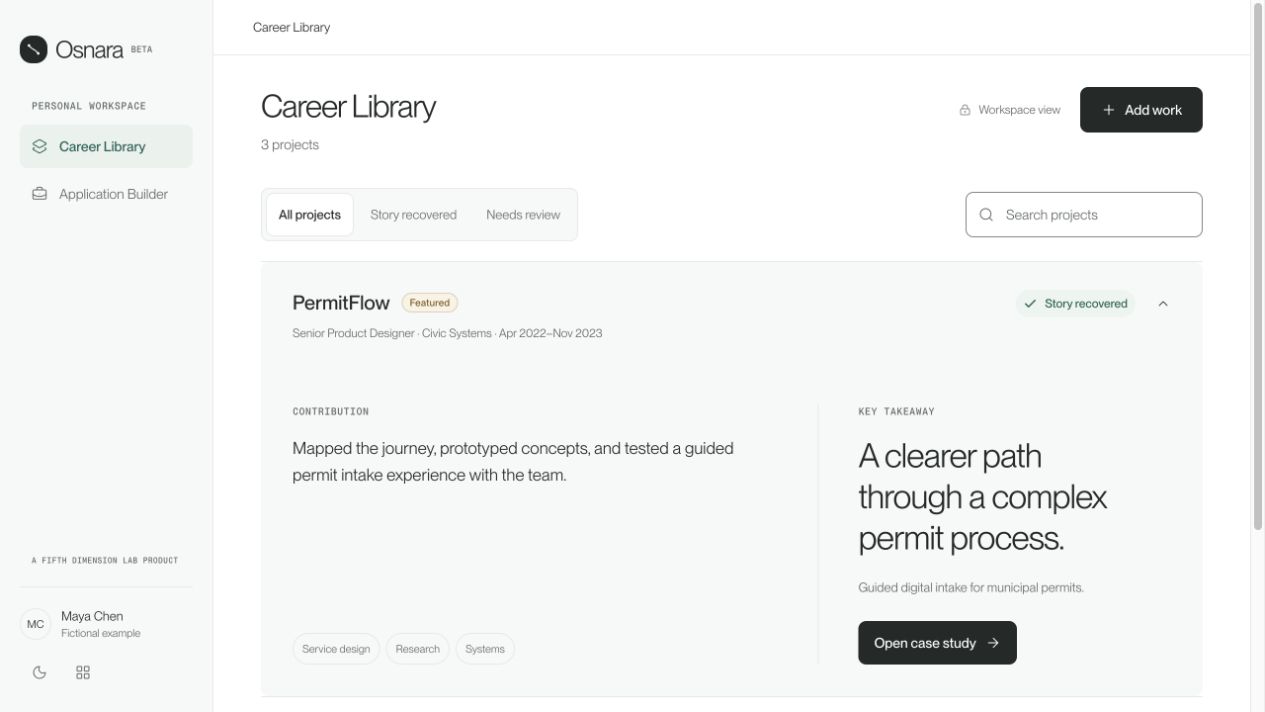Open Application Builder in sidebar
The width and height of the screenshot is (1265, 712).
[x=106, y=194]
